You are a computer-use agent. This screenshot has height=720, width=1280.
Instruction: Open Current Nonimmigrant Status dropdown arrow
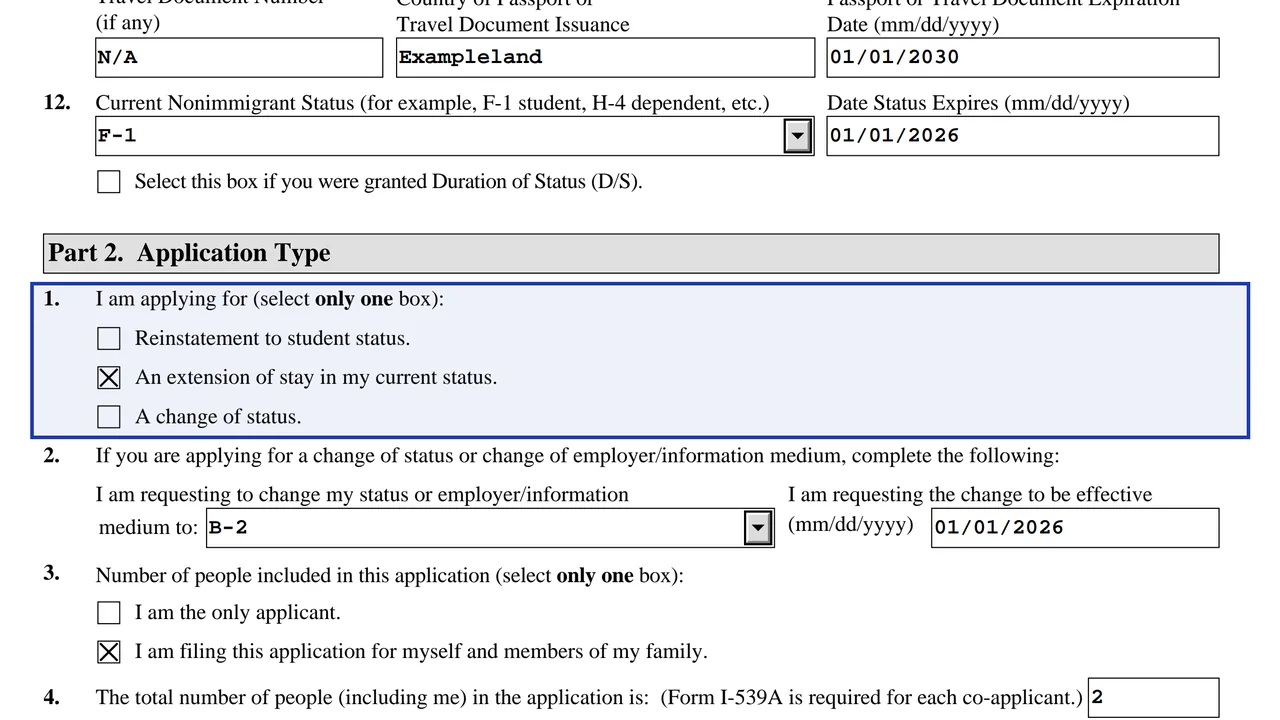(x=797, y=136)
